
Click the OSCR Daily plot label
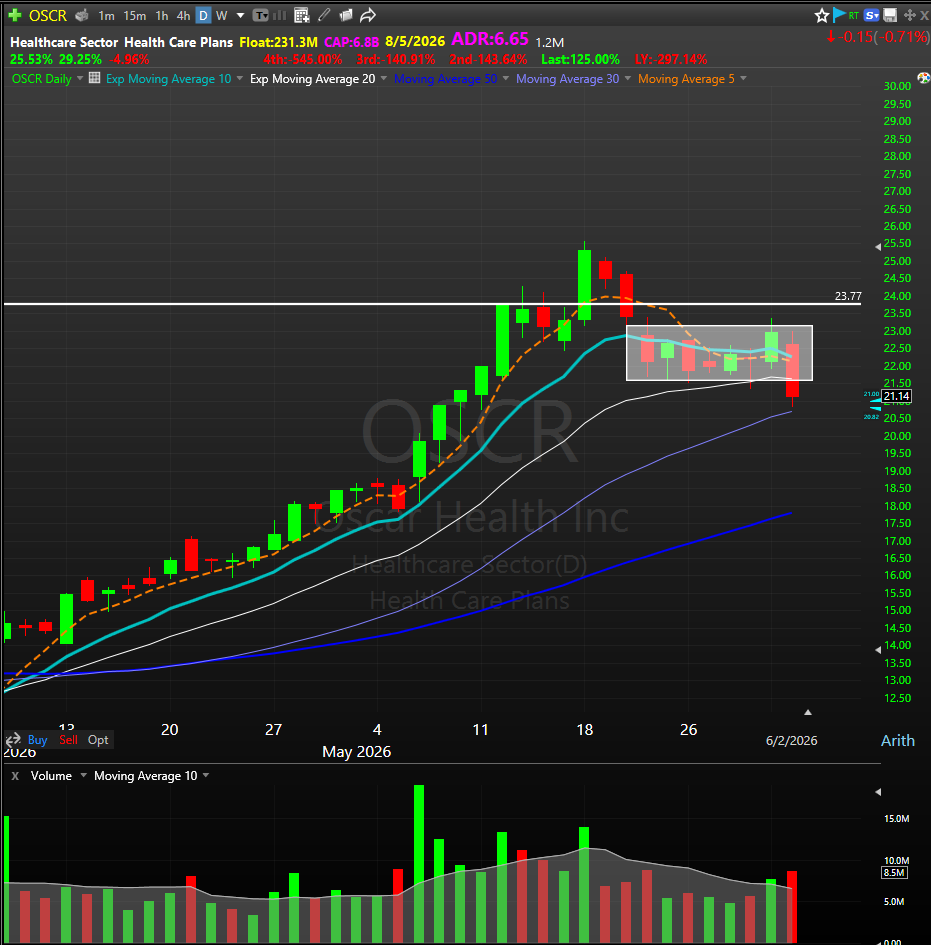(x=42, y=78)
